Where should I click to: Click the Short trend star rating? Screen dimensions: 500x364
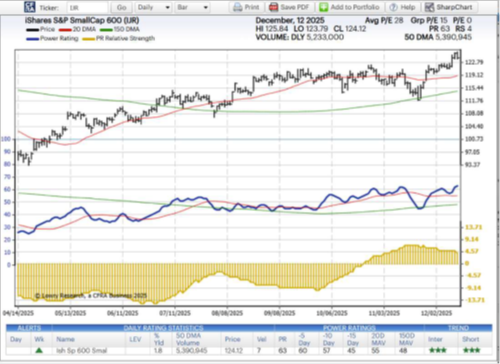[x=471, y=350]
